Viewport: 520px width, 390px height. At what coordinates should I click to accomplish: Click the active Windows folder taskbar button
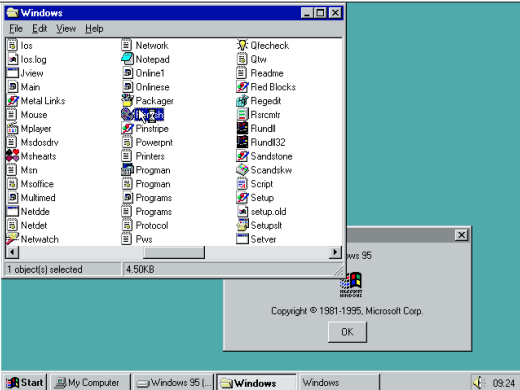pos(257,382)
